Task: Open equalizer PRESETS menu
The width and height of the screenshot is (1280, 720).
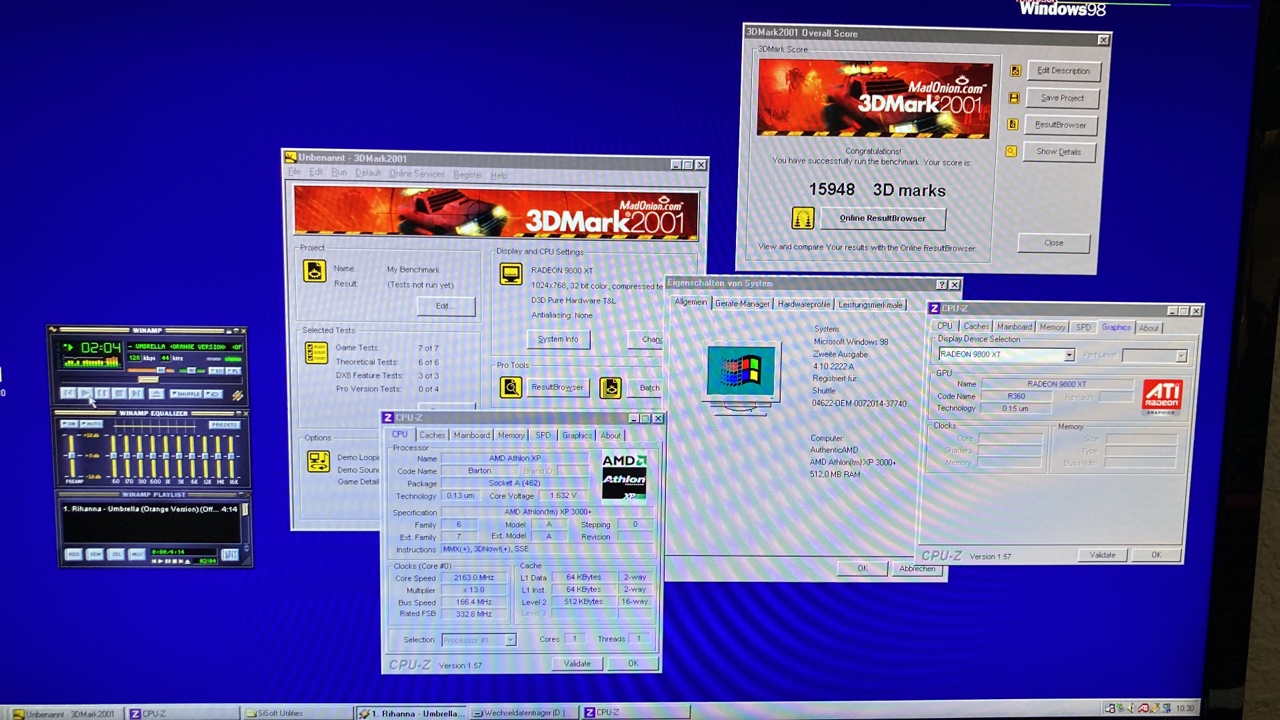Action: click(225, 424)
